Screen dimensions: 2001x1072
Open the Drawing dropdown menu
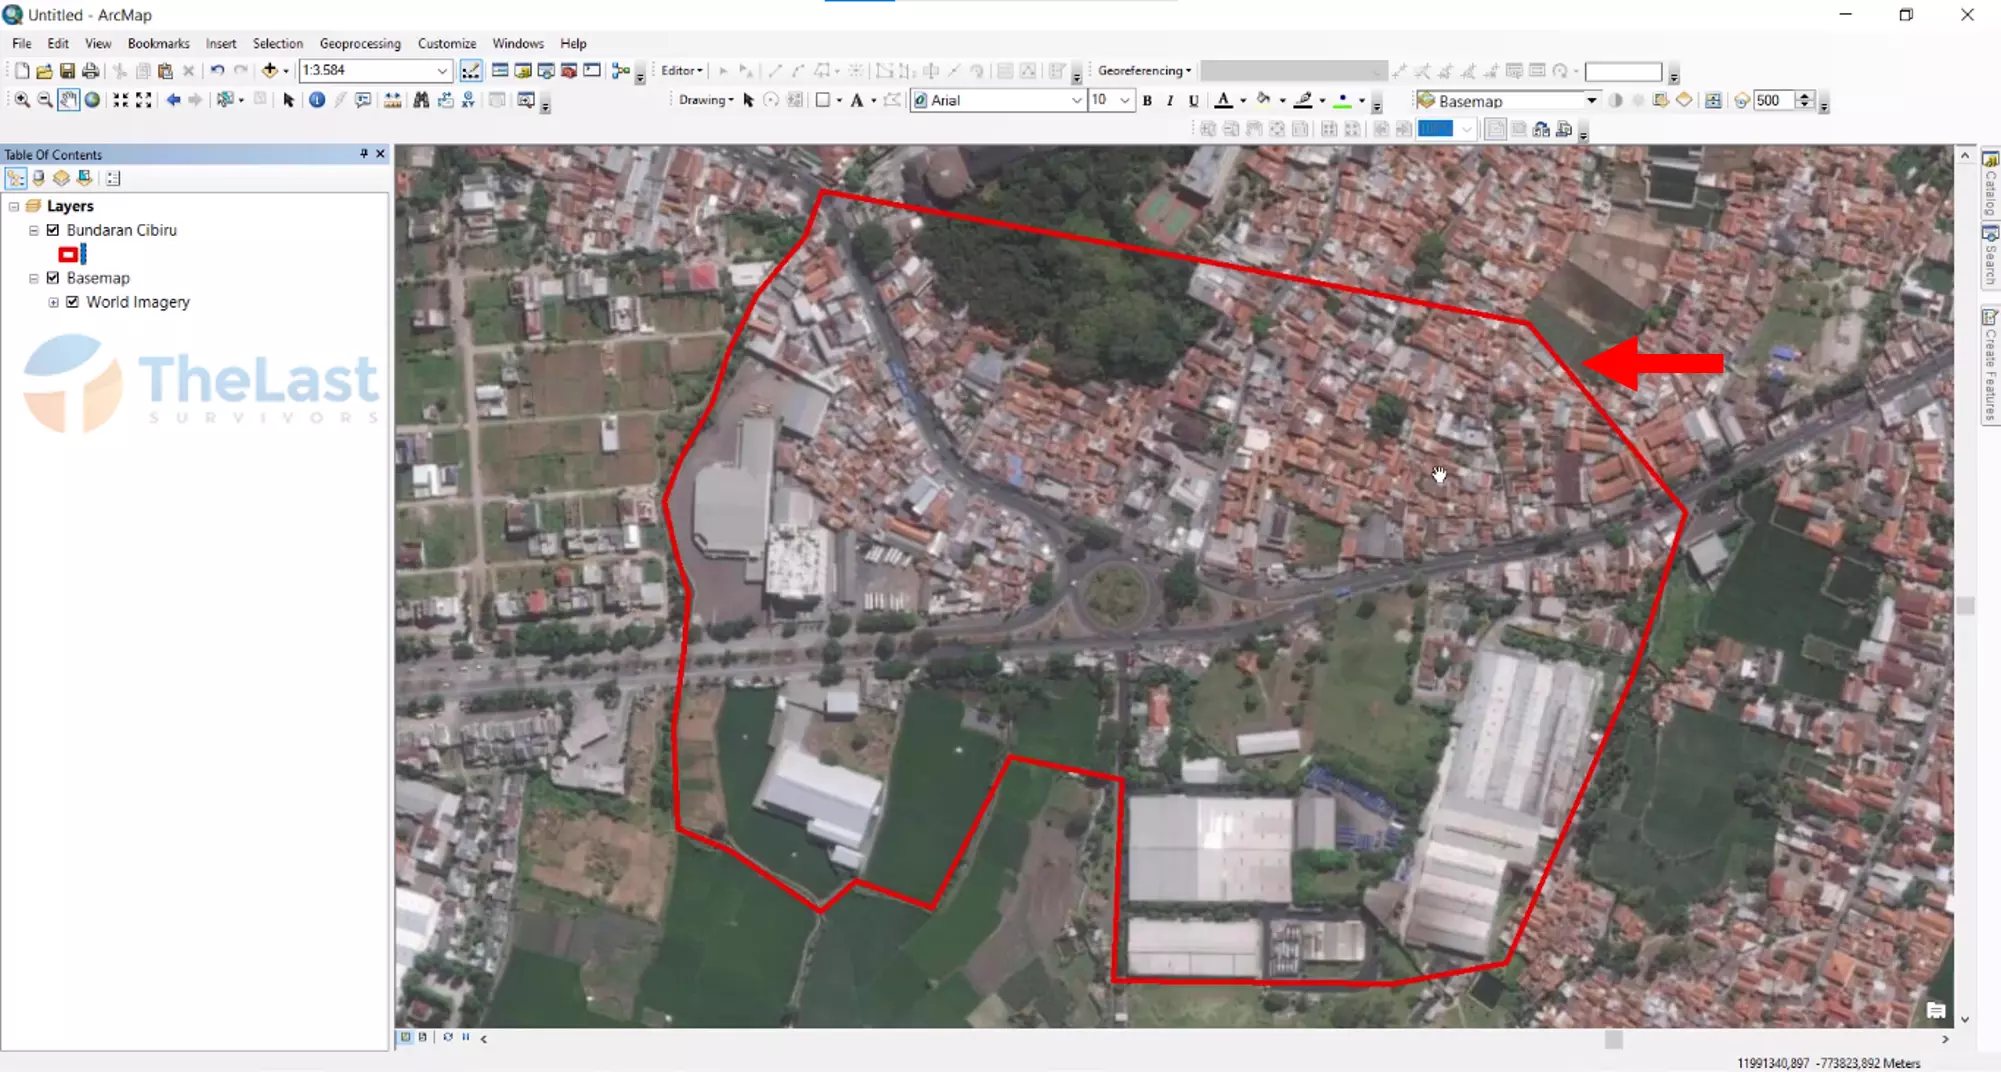click(706, 100)
